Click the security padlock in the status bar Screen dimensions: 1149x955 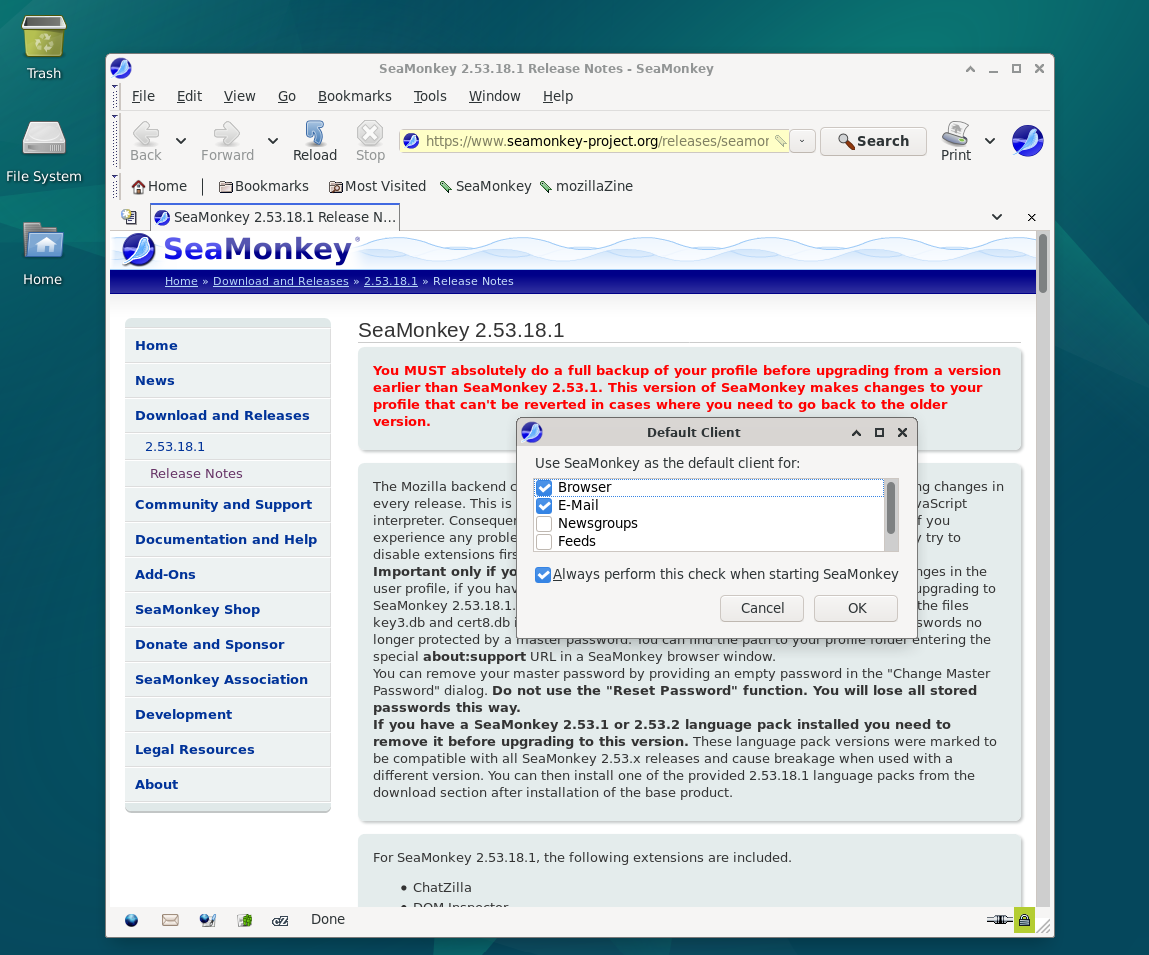pos(1023,919)
